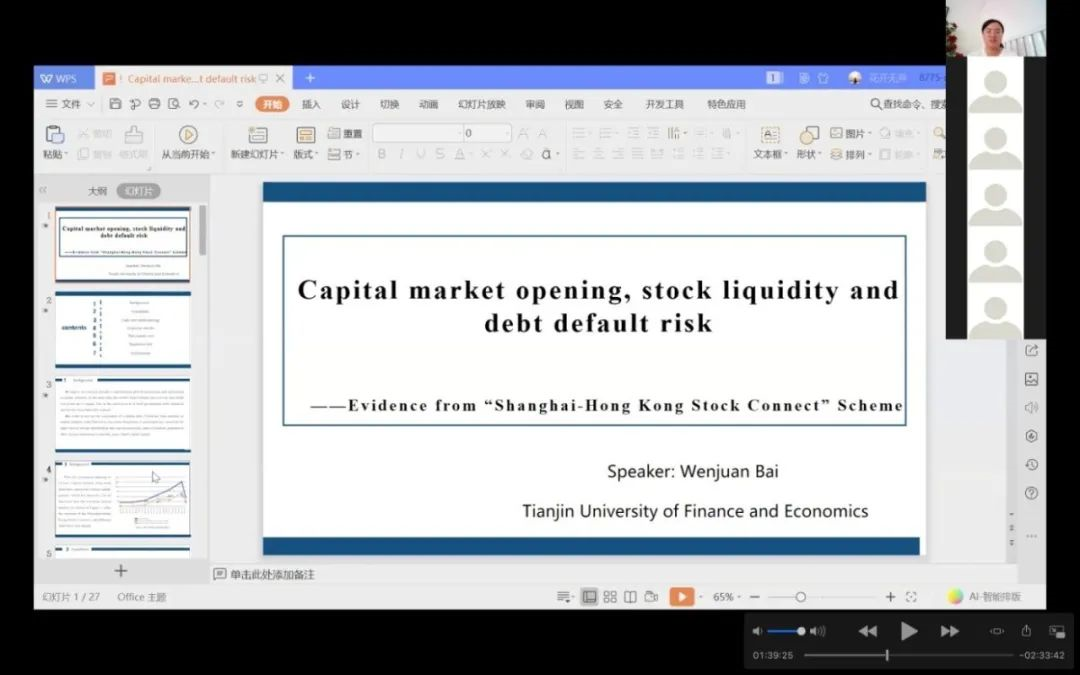
Task: Toggle Bold formatting button
Action: tap(381, 154)
